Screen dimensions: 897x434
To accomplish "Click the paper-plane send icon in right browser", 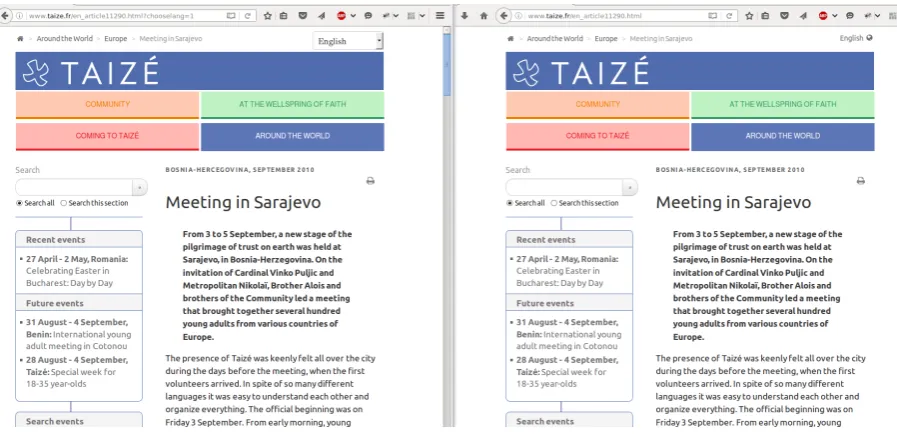I will (804, 16).
